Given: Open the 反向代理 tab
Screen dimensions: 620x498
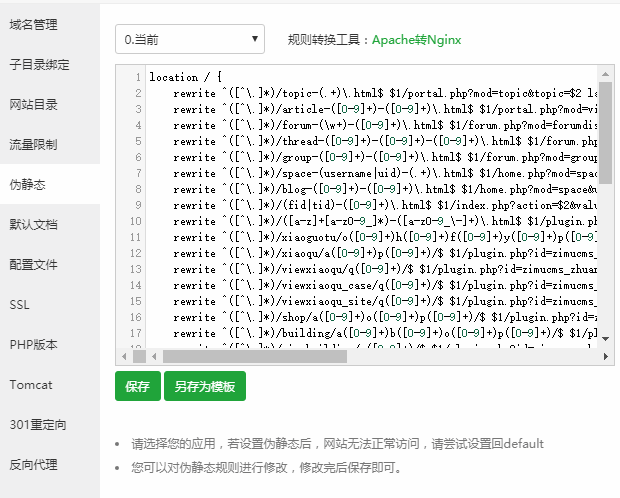Looking at the screenshot, I should [x=50, y=464].
